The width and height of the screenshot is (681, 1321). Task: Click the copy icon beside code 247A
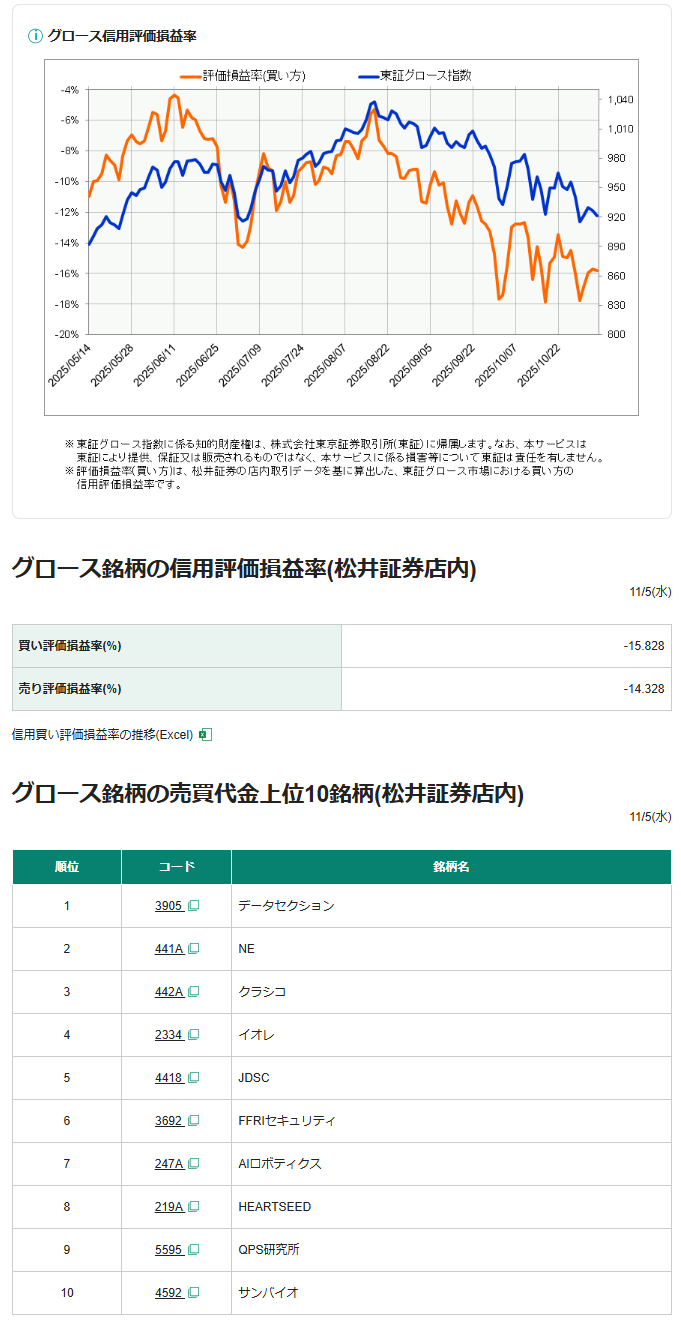point(194,1164)
